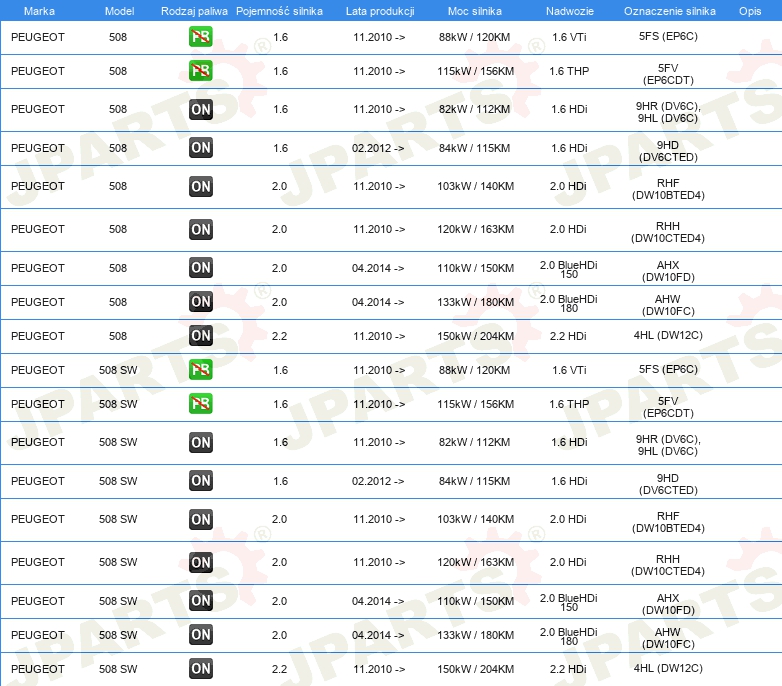The width and height of the screenshot is (782, 686).
Task: Click PEUGEOT in 508 1.6 VTi row
Action: [37, 37]
